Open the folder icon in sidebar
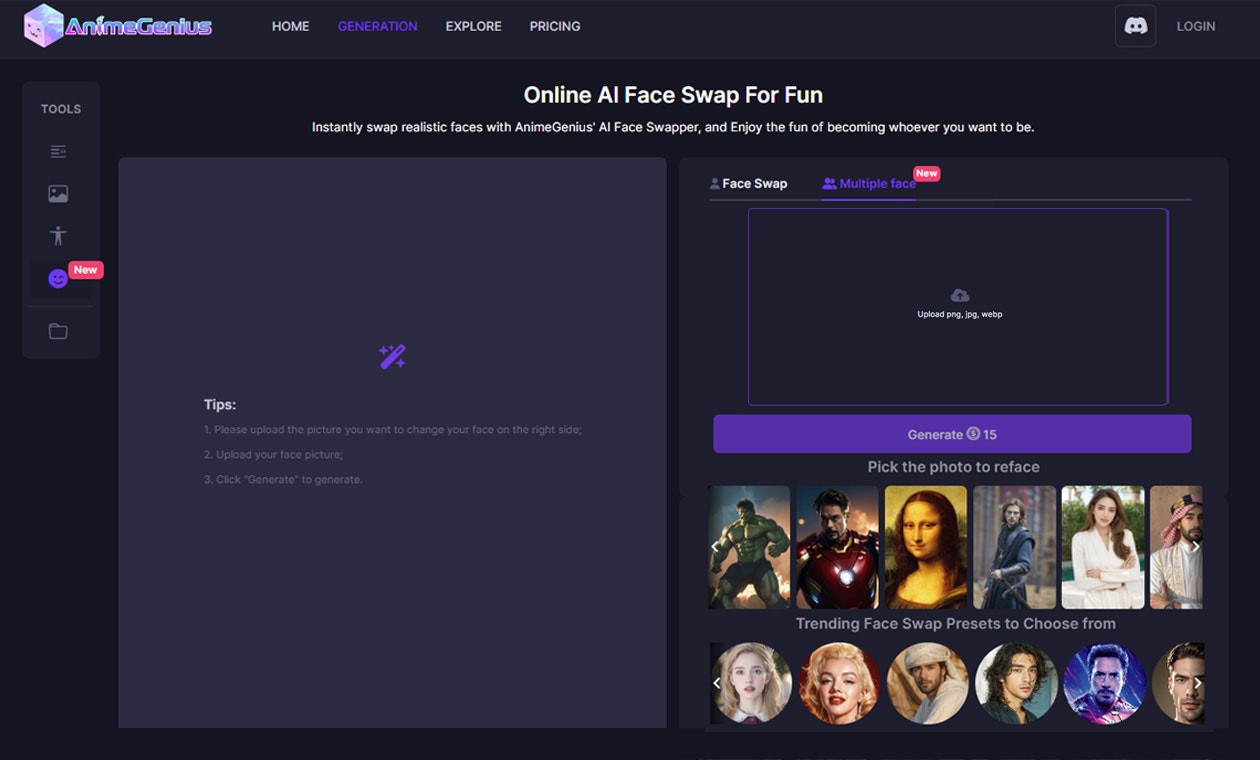 [x=58, y=331]
